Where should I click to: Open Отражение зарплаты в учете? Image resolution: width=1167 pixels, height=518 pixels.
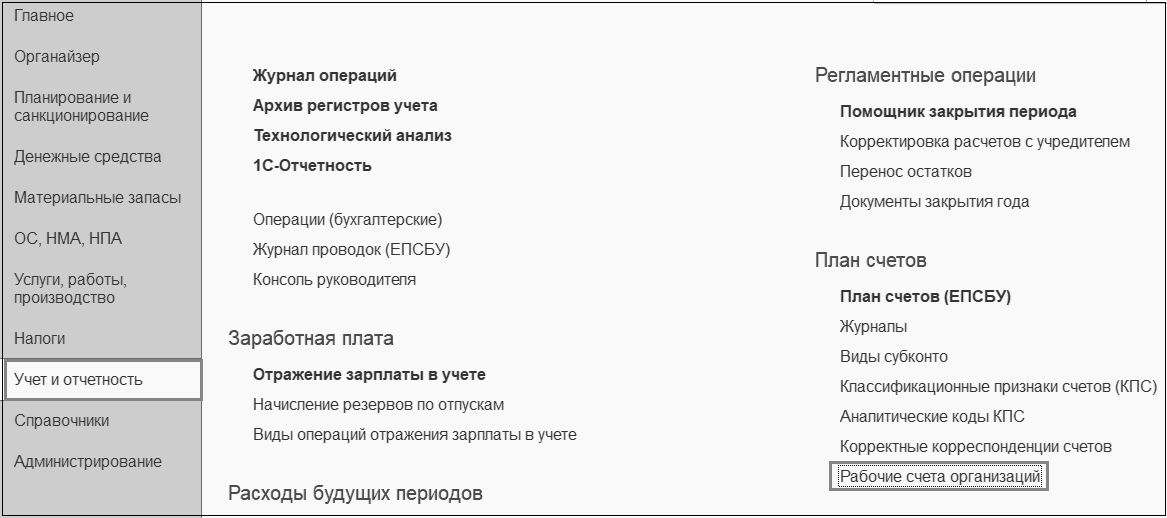tap(369, 375)
